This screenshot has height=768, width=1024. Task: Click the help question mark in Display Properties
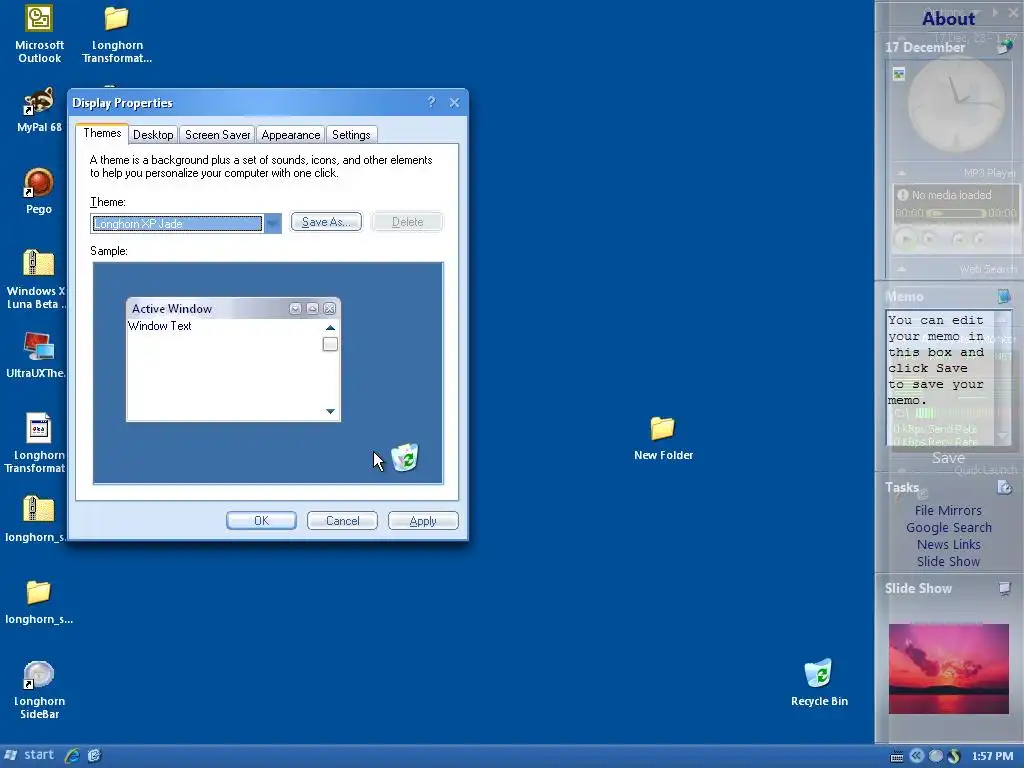[x=431, y=103]
